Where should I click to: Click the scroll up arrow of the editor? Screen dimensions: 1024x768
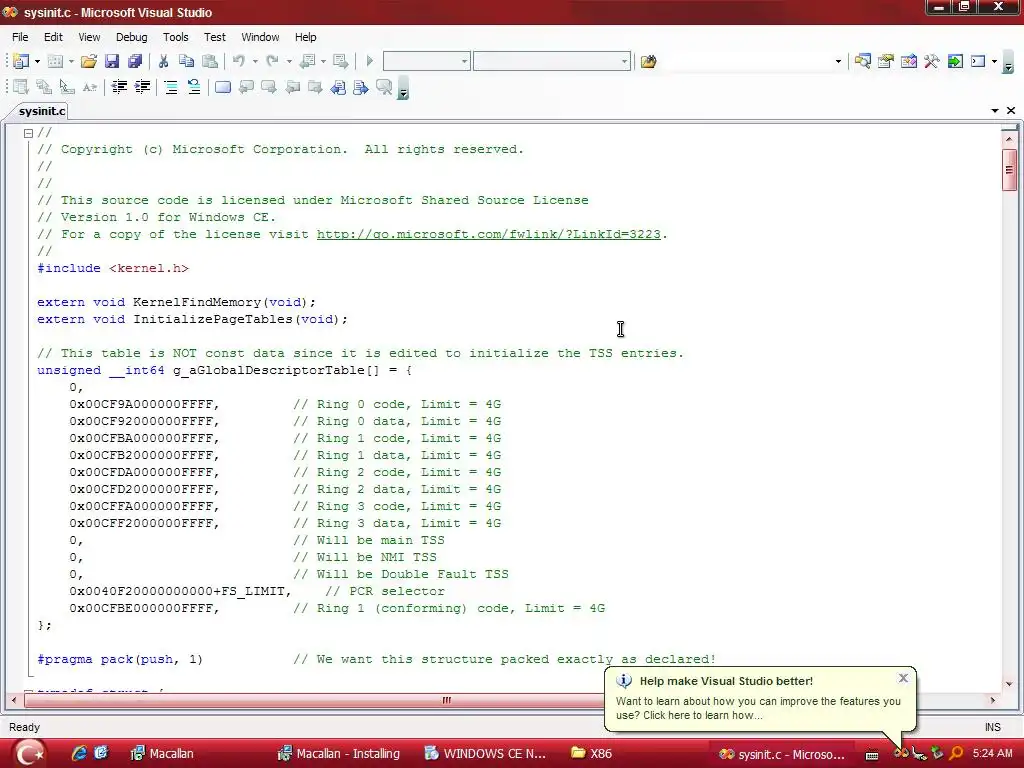(1009, 138)
